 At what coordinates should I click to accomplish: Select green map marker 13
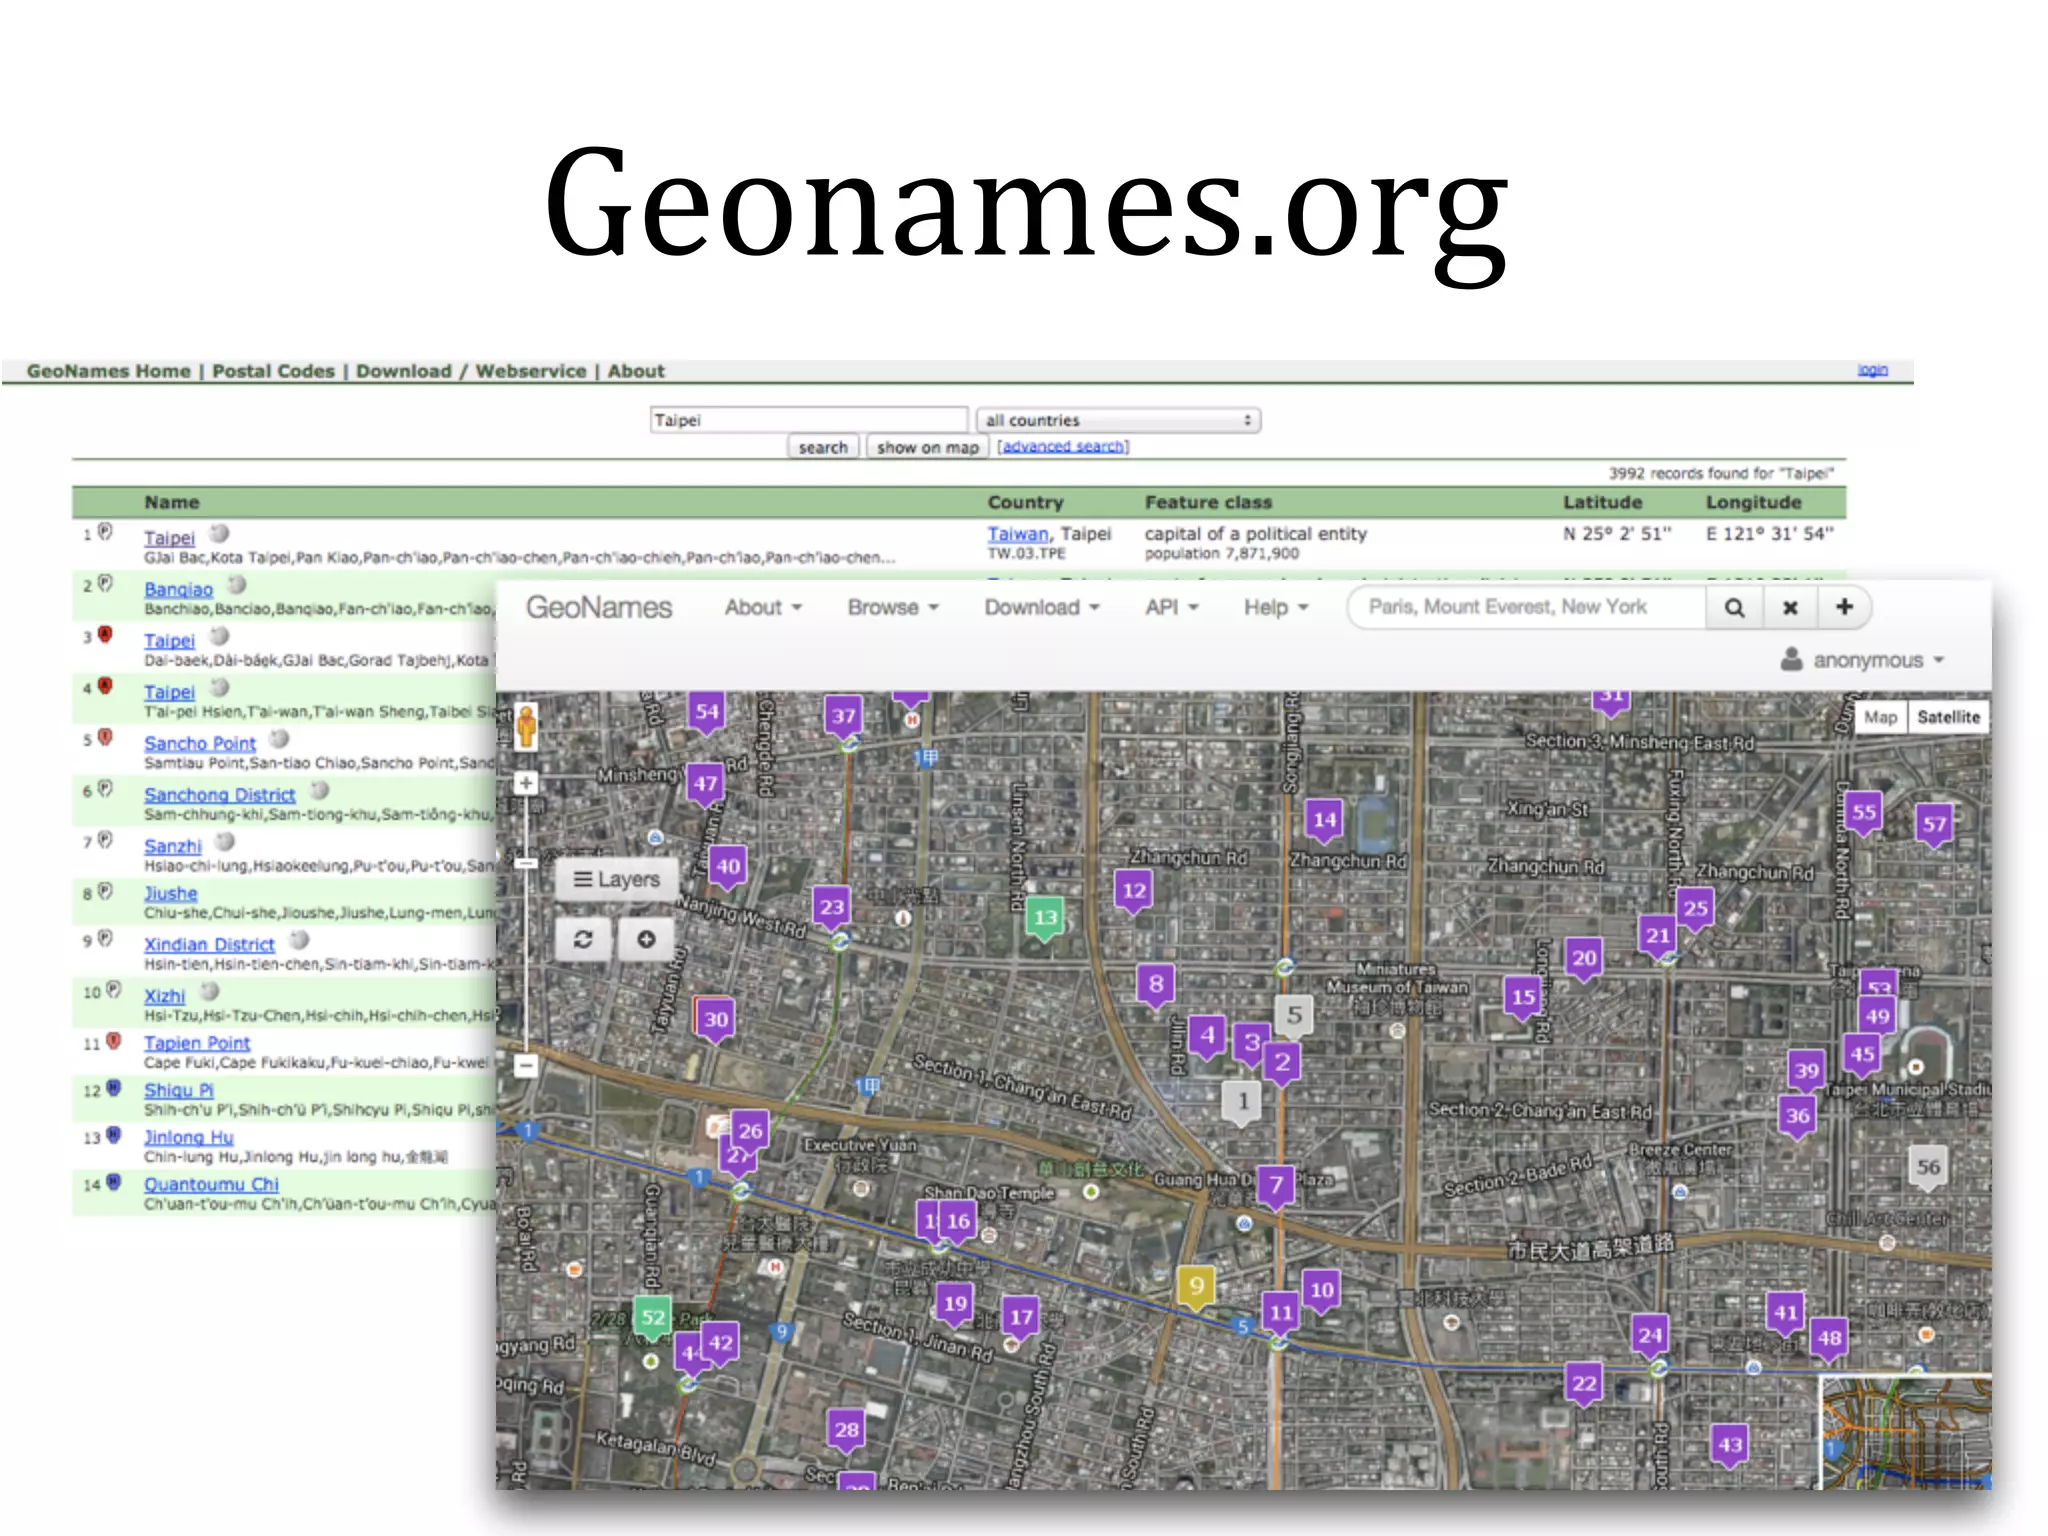[x=1045, y=918]
